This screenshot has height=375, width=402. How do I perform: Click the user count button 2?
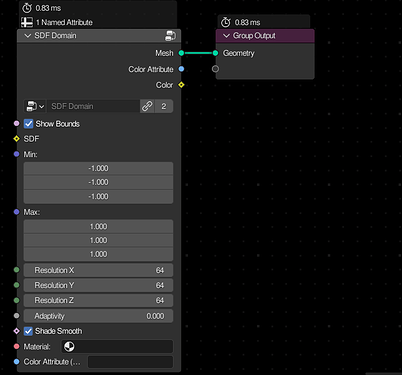coord(164,106)
